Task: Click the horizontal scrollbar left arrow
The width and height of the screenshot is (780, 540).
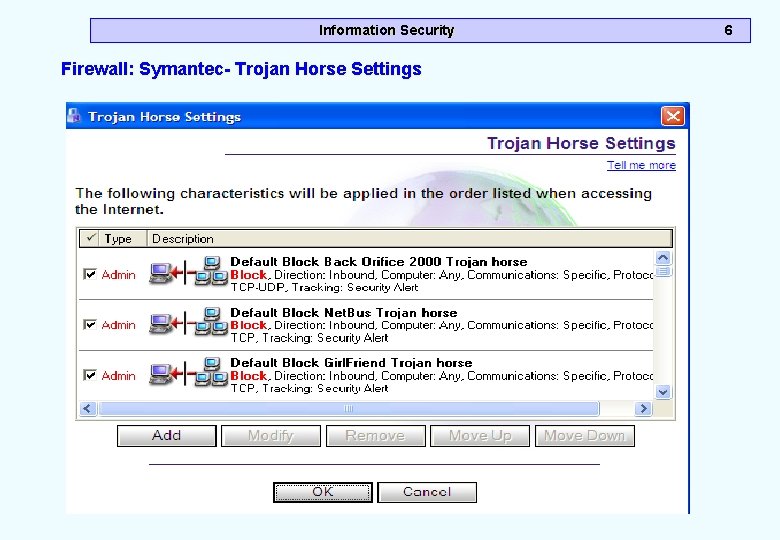Action: [x=88, y=409]
